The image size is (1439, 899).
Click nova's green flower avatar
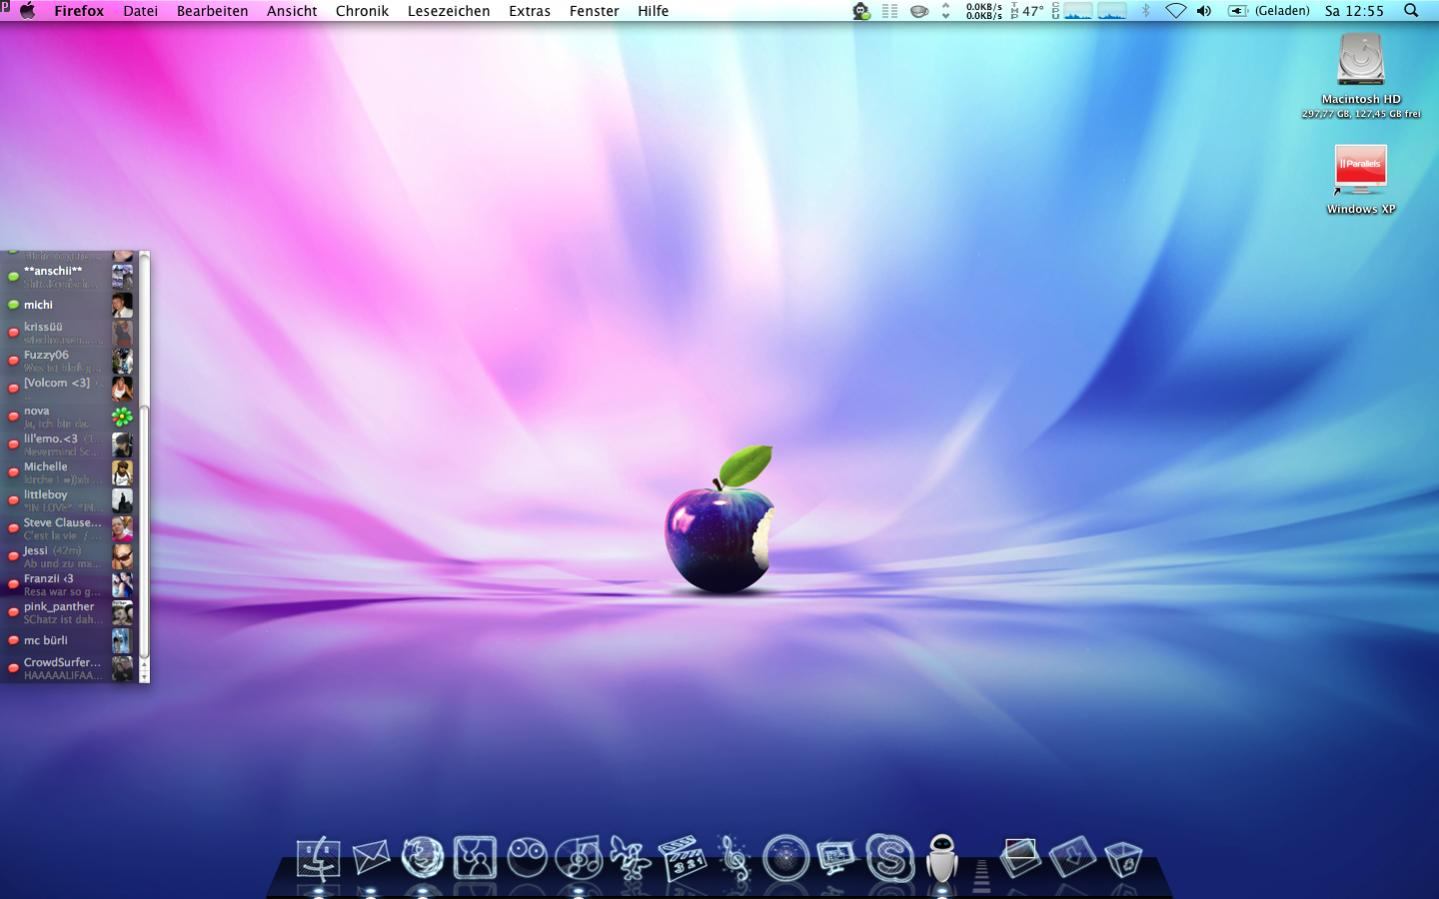coord(122,417)
